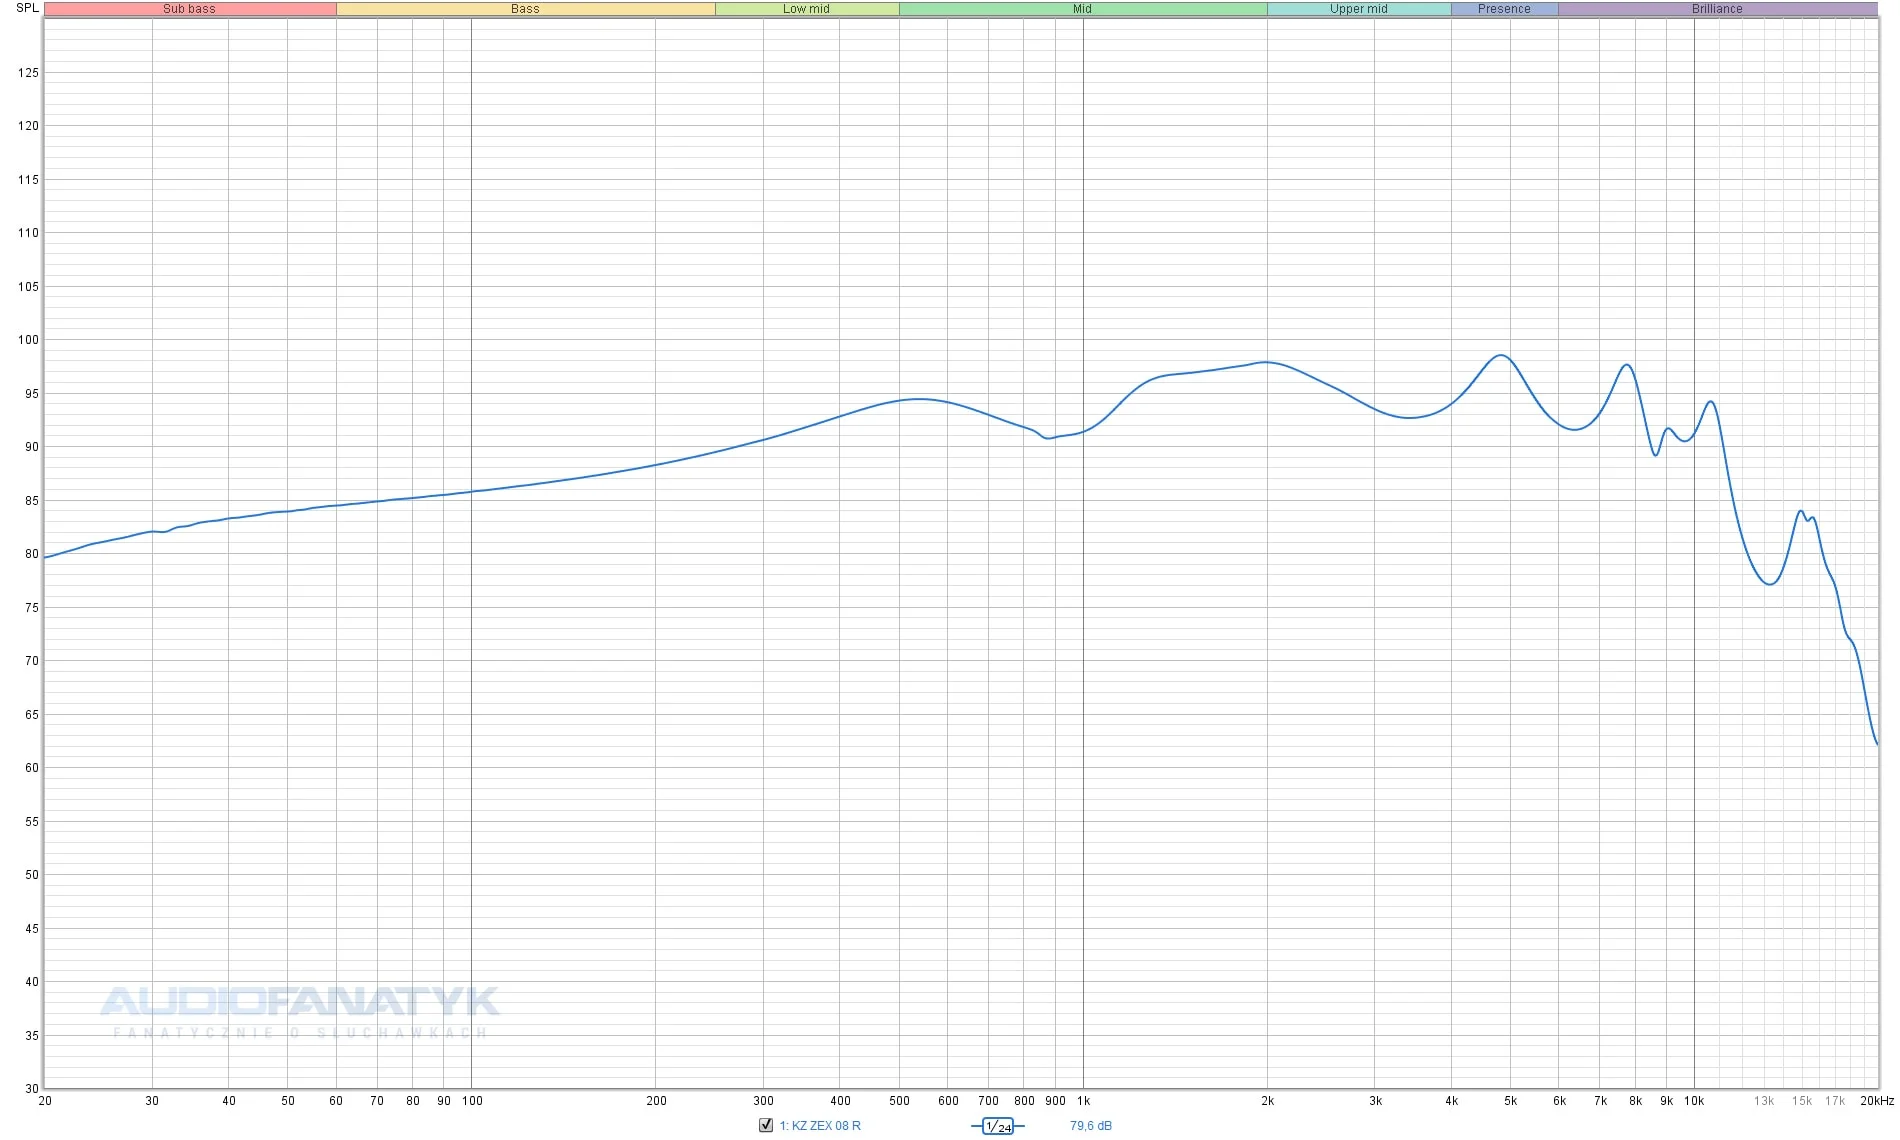Click the Mid frequency band header
The height and width of the screenshot is (1140, 1900).
click(x=1082, y=9)
